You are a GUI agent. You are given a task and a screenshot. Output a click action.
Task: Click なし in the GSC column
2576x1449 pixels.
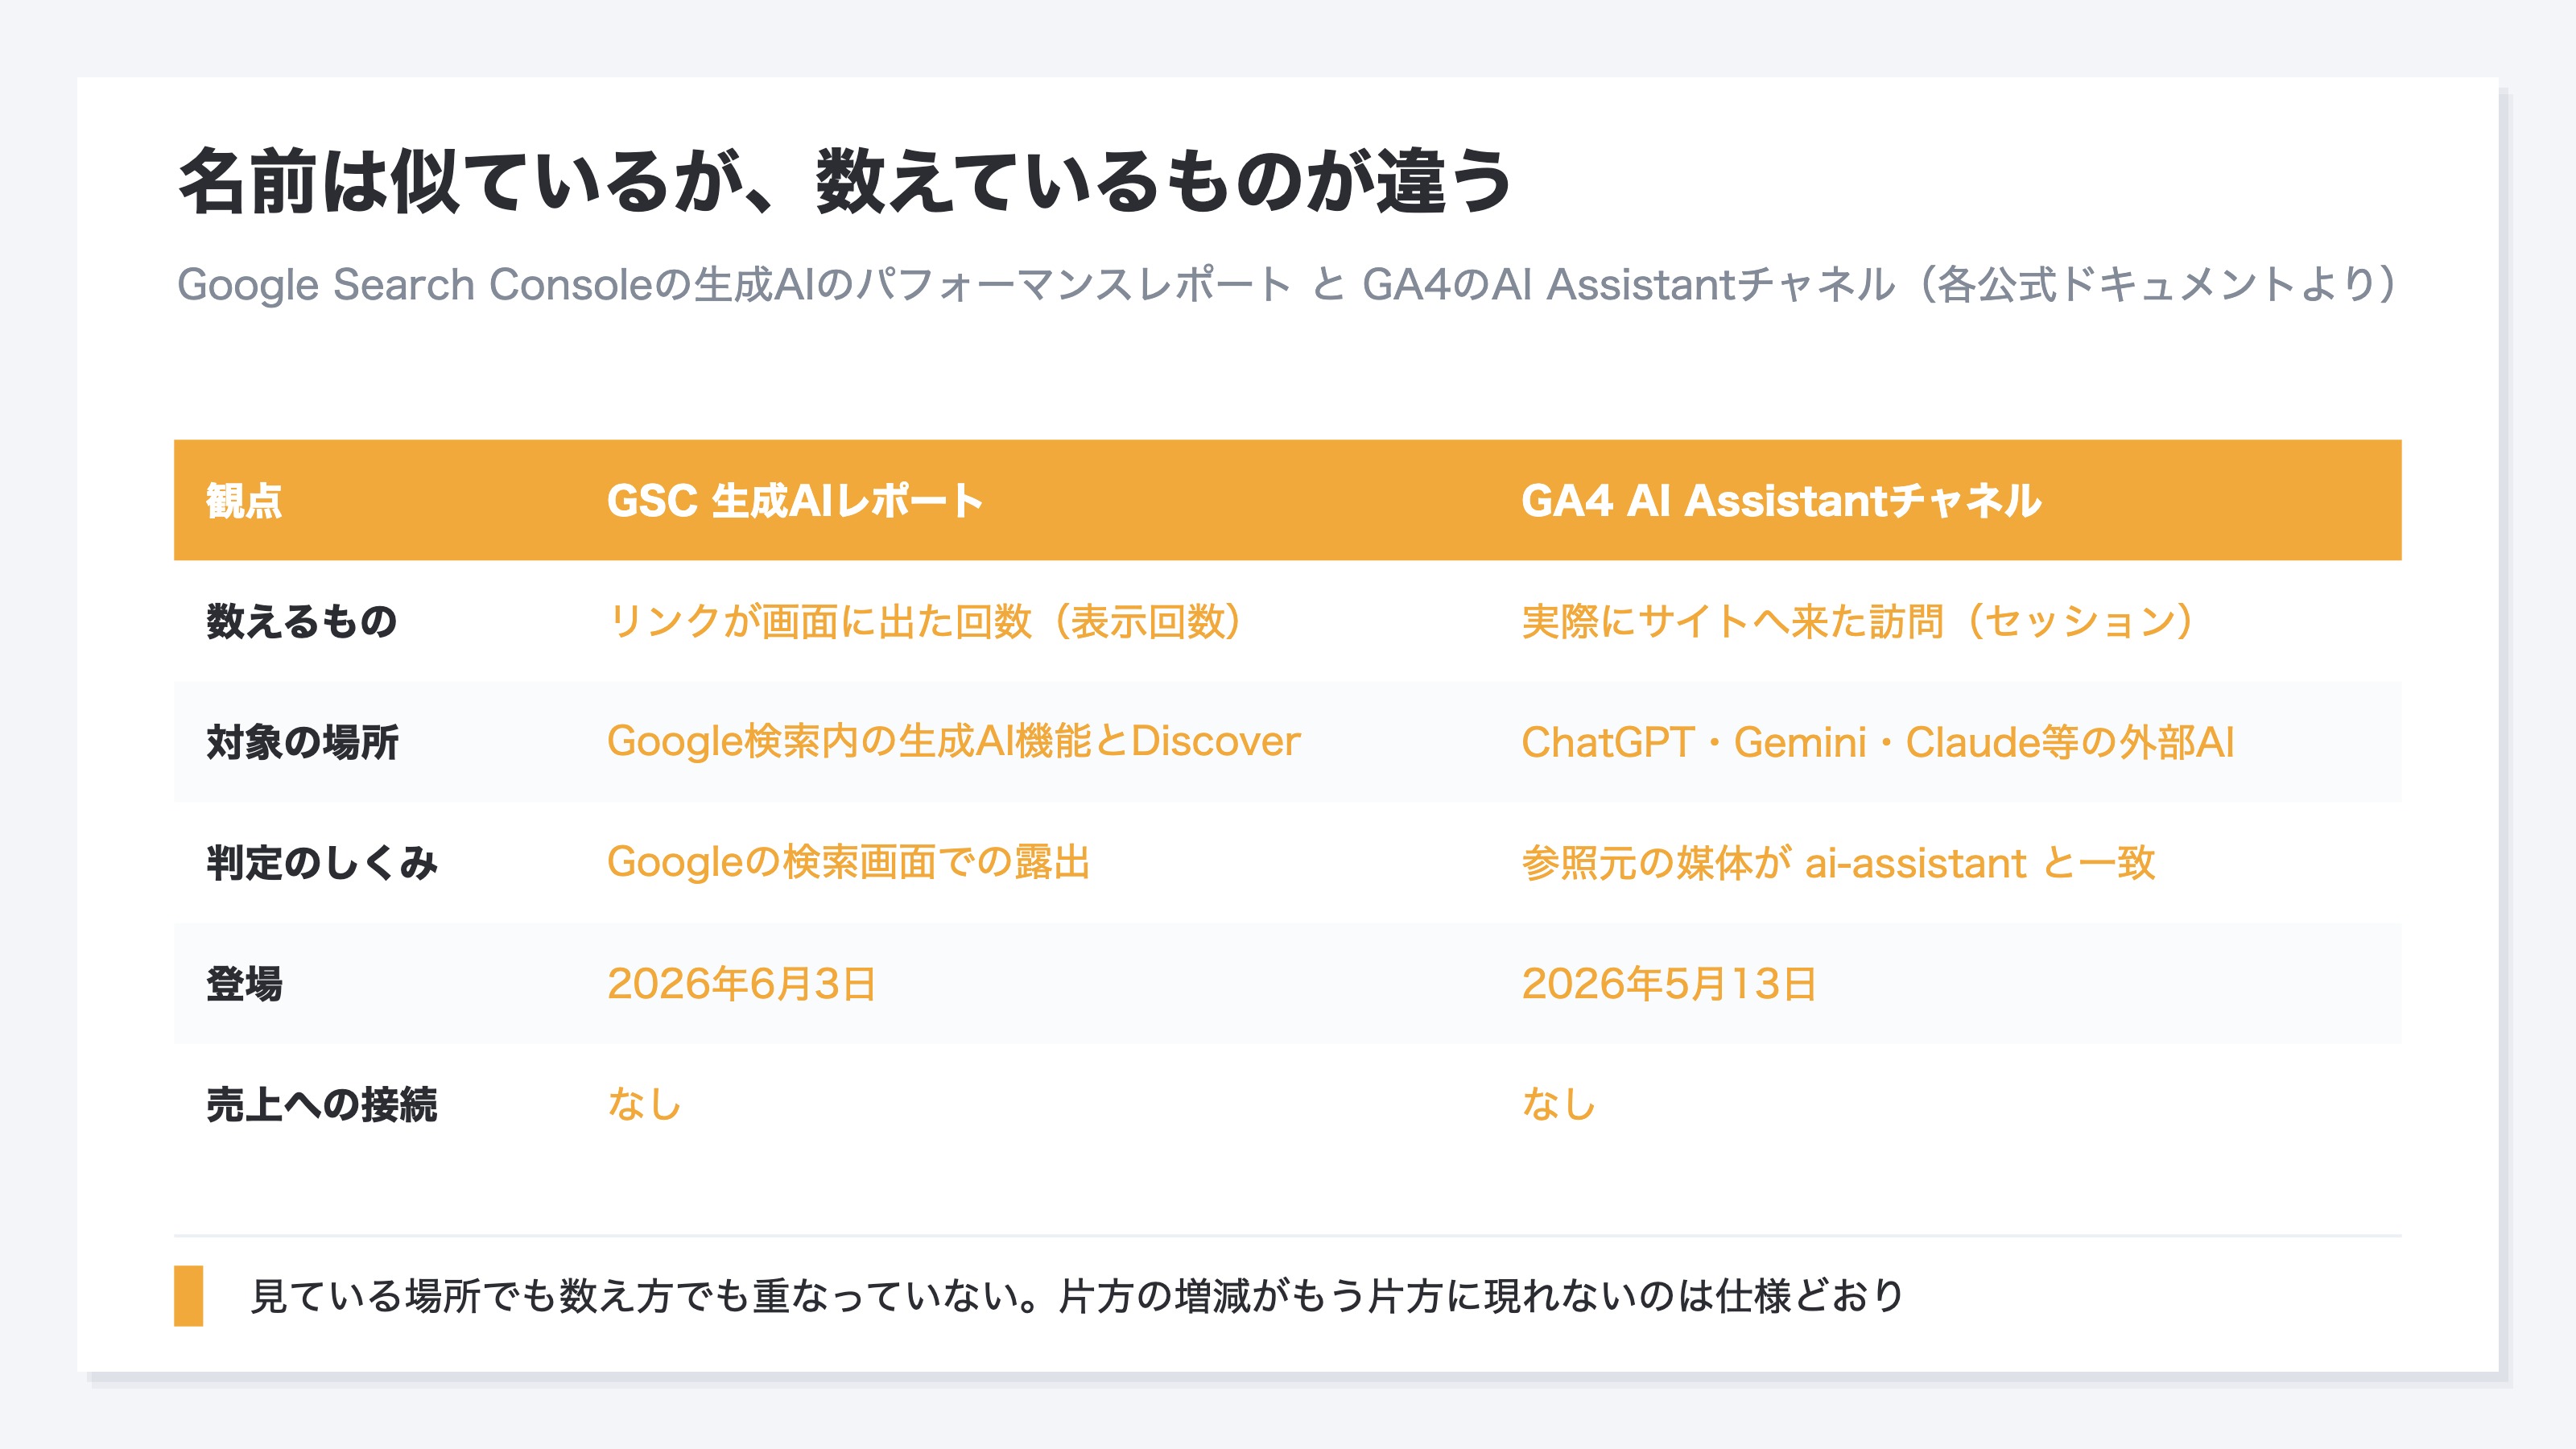click(x=645, y=1105)
